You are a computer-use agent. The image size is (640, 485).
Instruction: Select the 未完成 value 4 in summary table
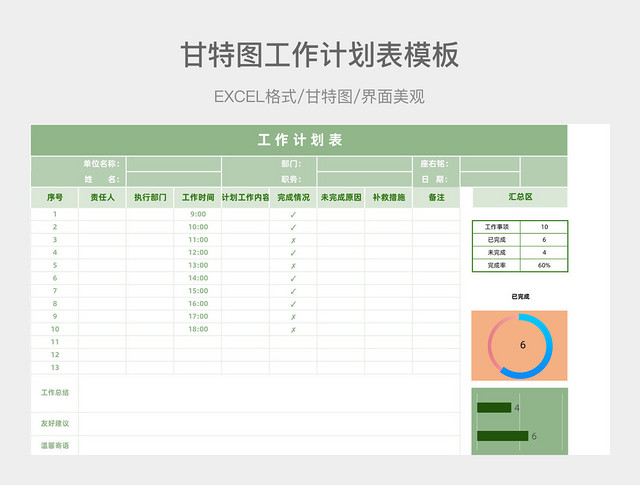(x=544, y=252)
